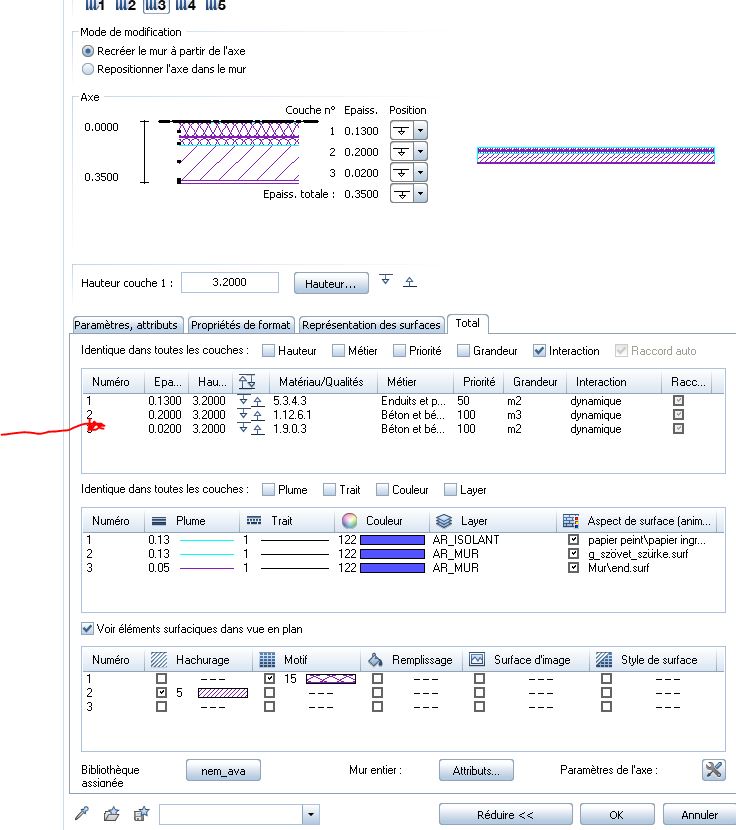This screenshot has width=736, height=830.
Task: Open the Hauteur... dialog button
Action: click(331, 283)
